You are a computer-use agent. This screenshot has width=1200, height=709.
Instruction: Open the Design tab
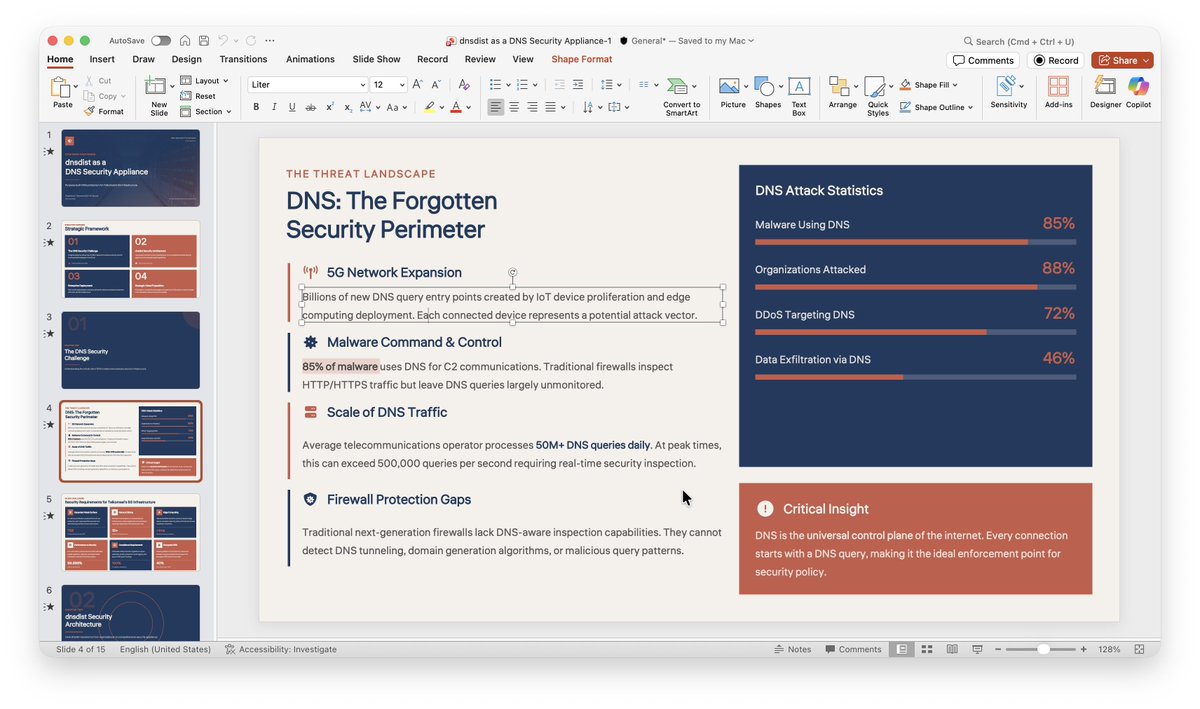tap(186, 59)
